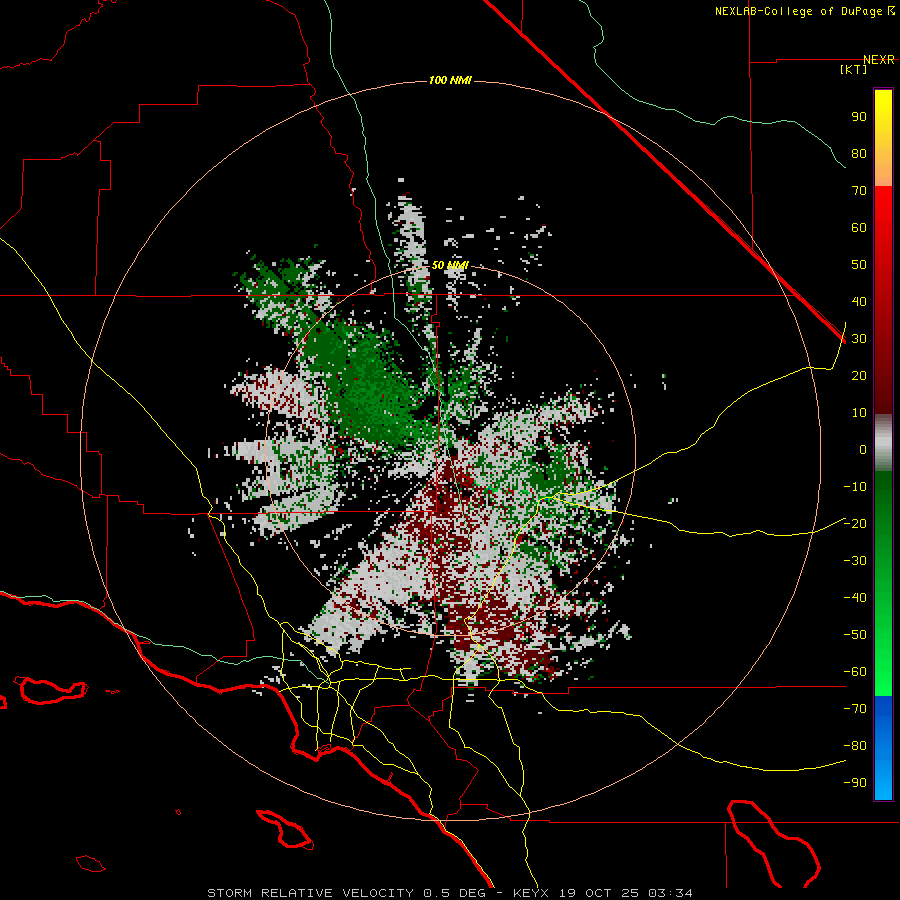Click the -20 value on velocity scale
This screenshot has height=900, width=900.
click(855, 523)
